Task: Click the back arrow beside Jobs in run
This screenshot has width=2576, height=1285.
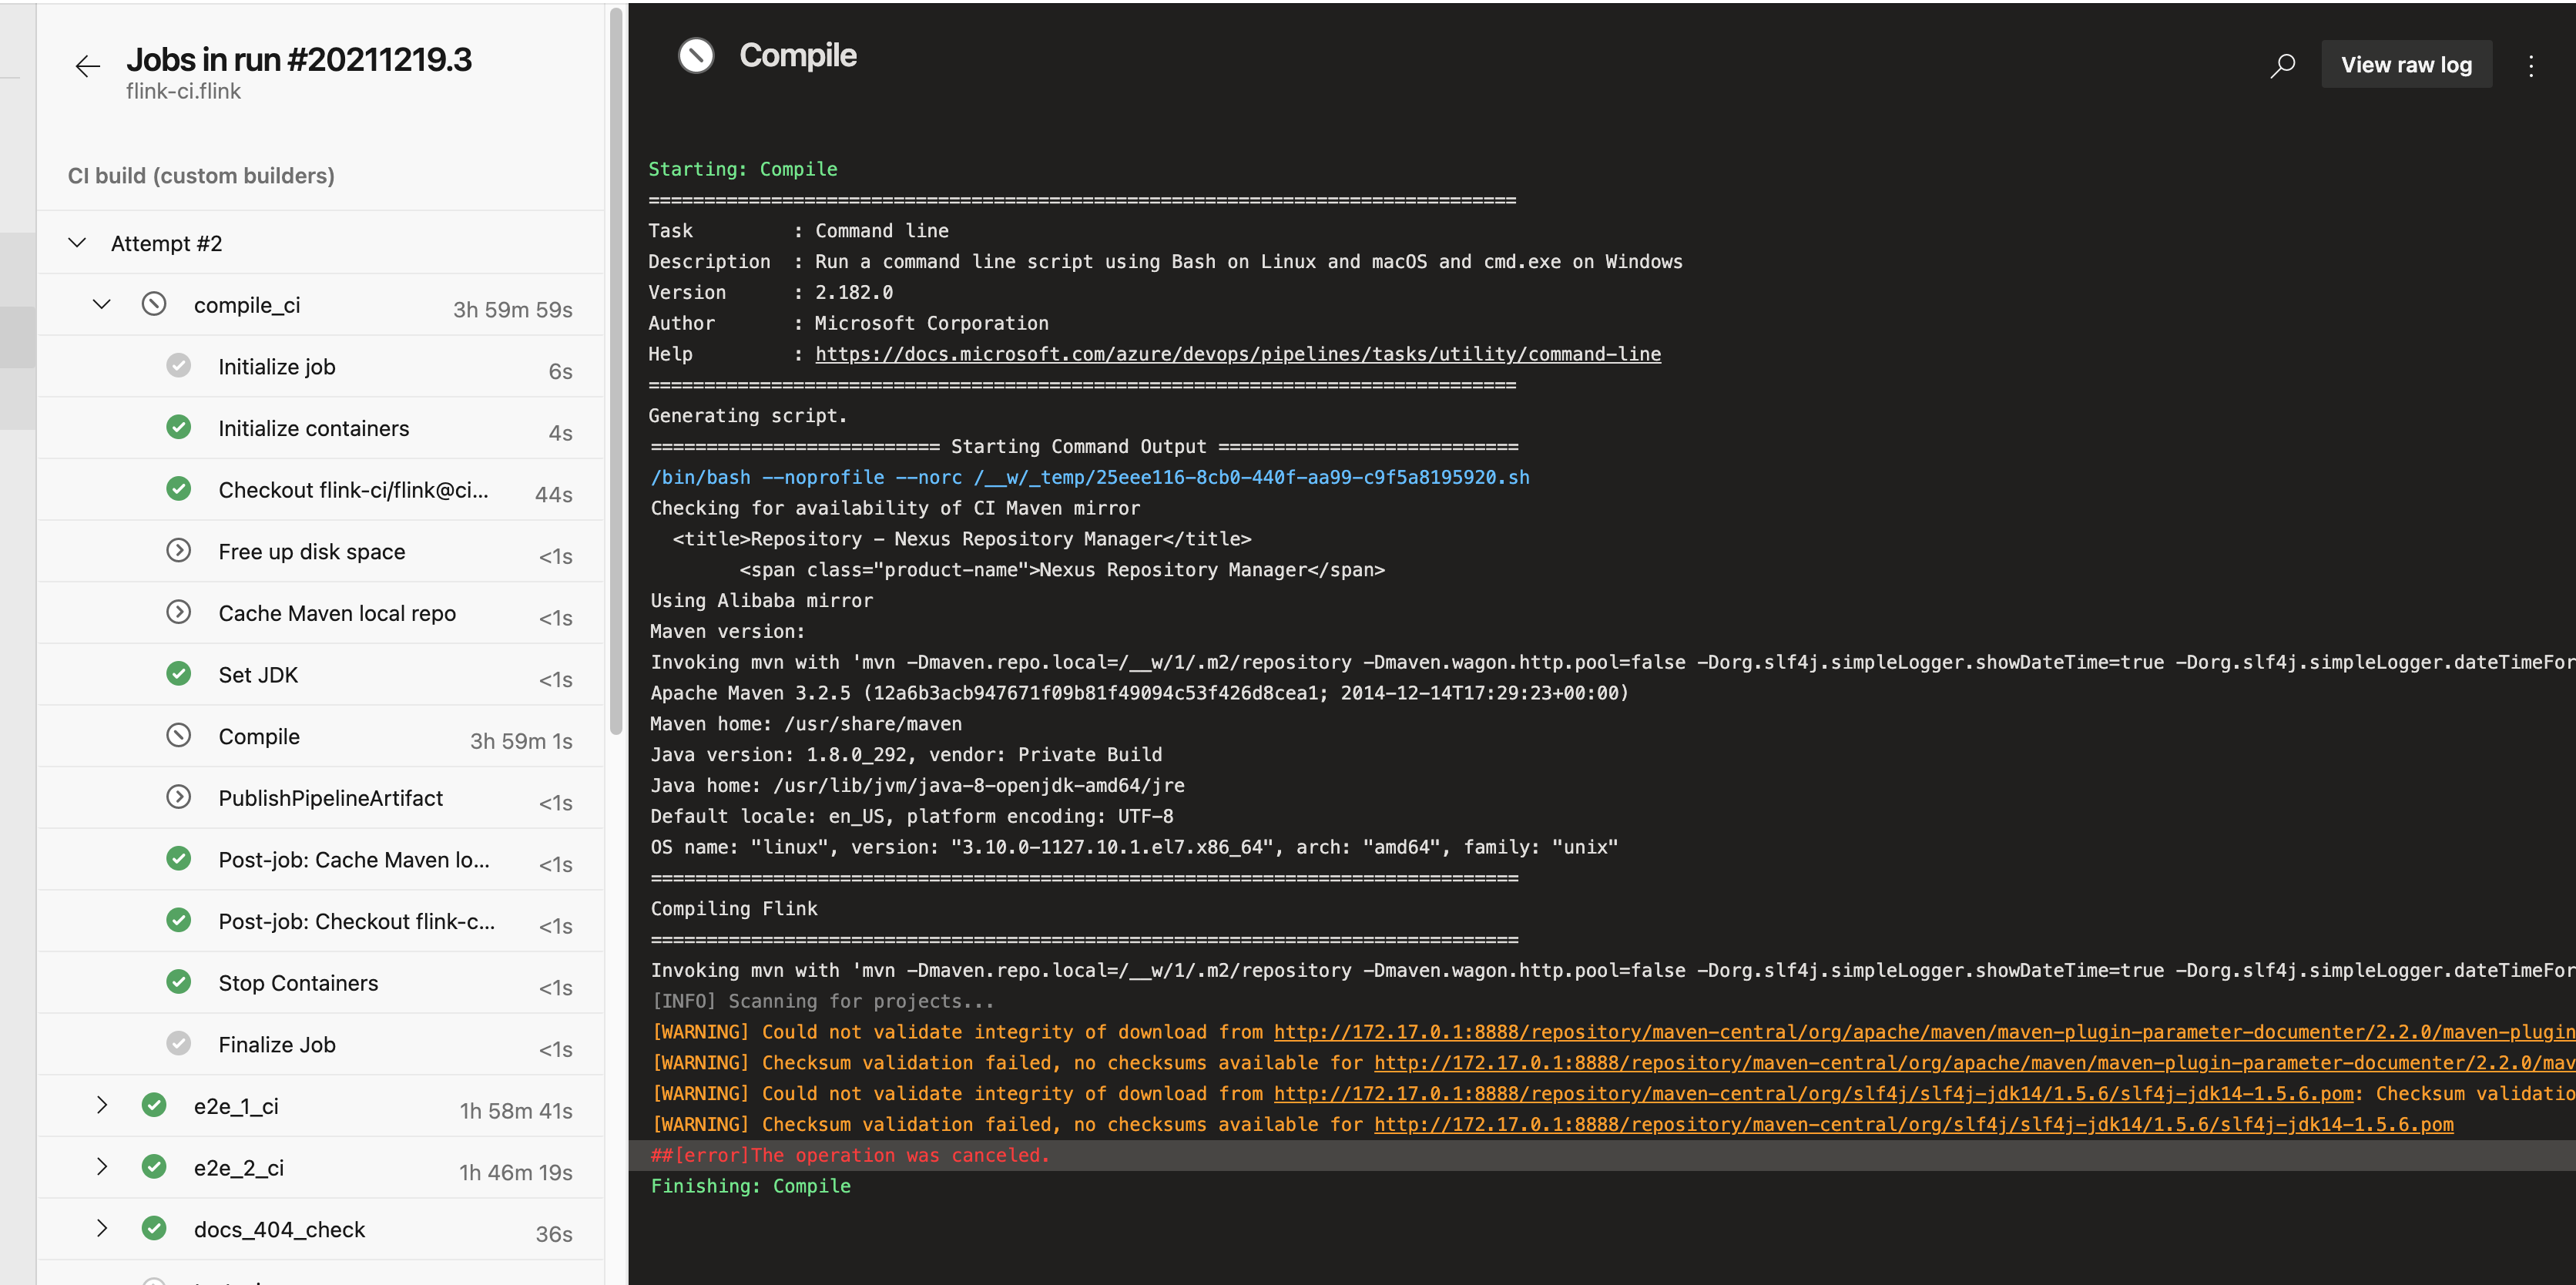Action: pyautogui.click(x=88, y=67)
